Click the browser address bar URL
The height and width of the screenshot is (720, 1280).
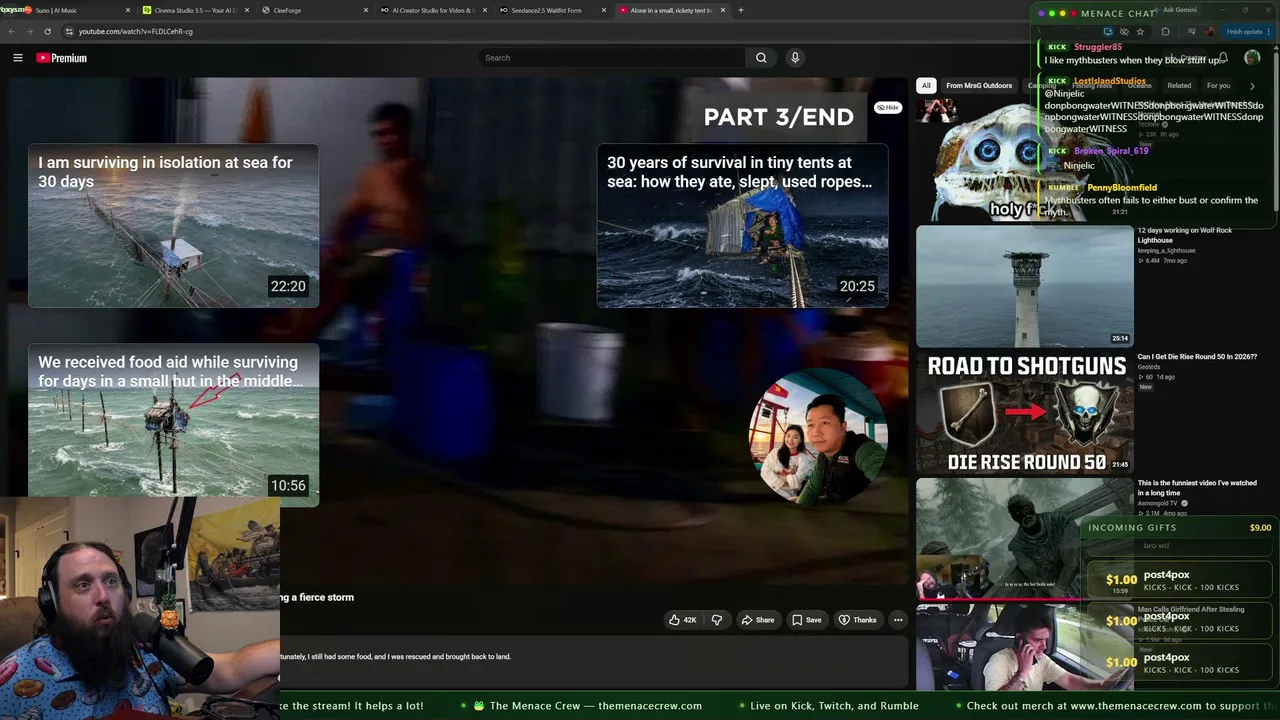136,31
